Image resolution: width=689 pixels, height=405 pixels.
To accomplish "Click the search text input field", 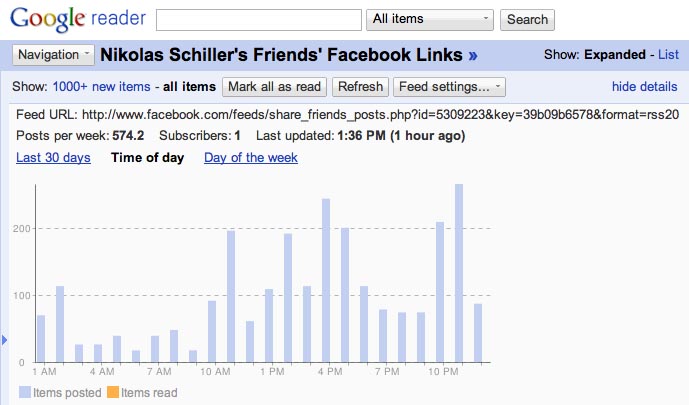I will tap(259, 20).
